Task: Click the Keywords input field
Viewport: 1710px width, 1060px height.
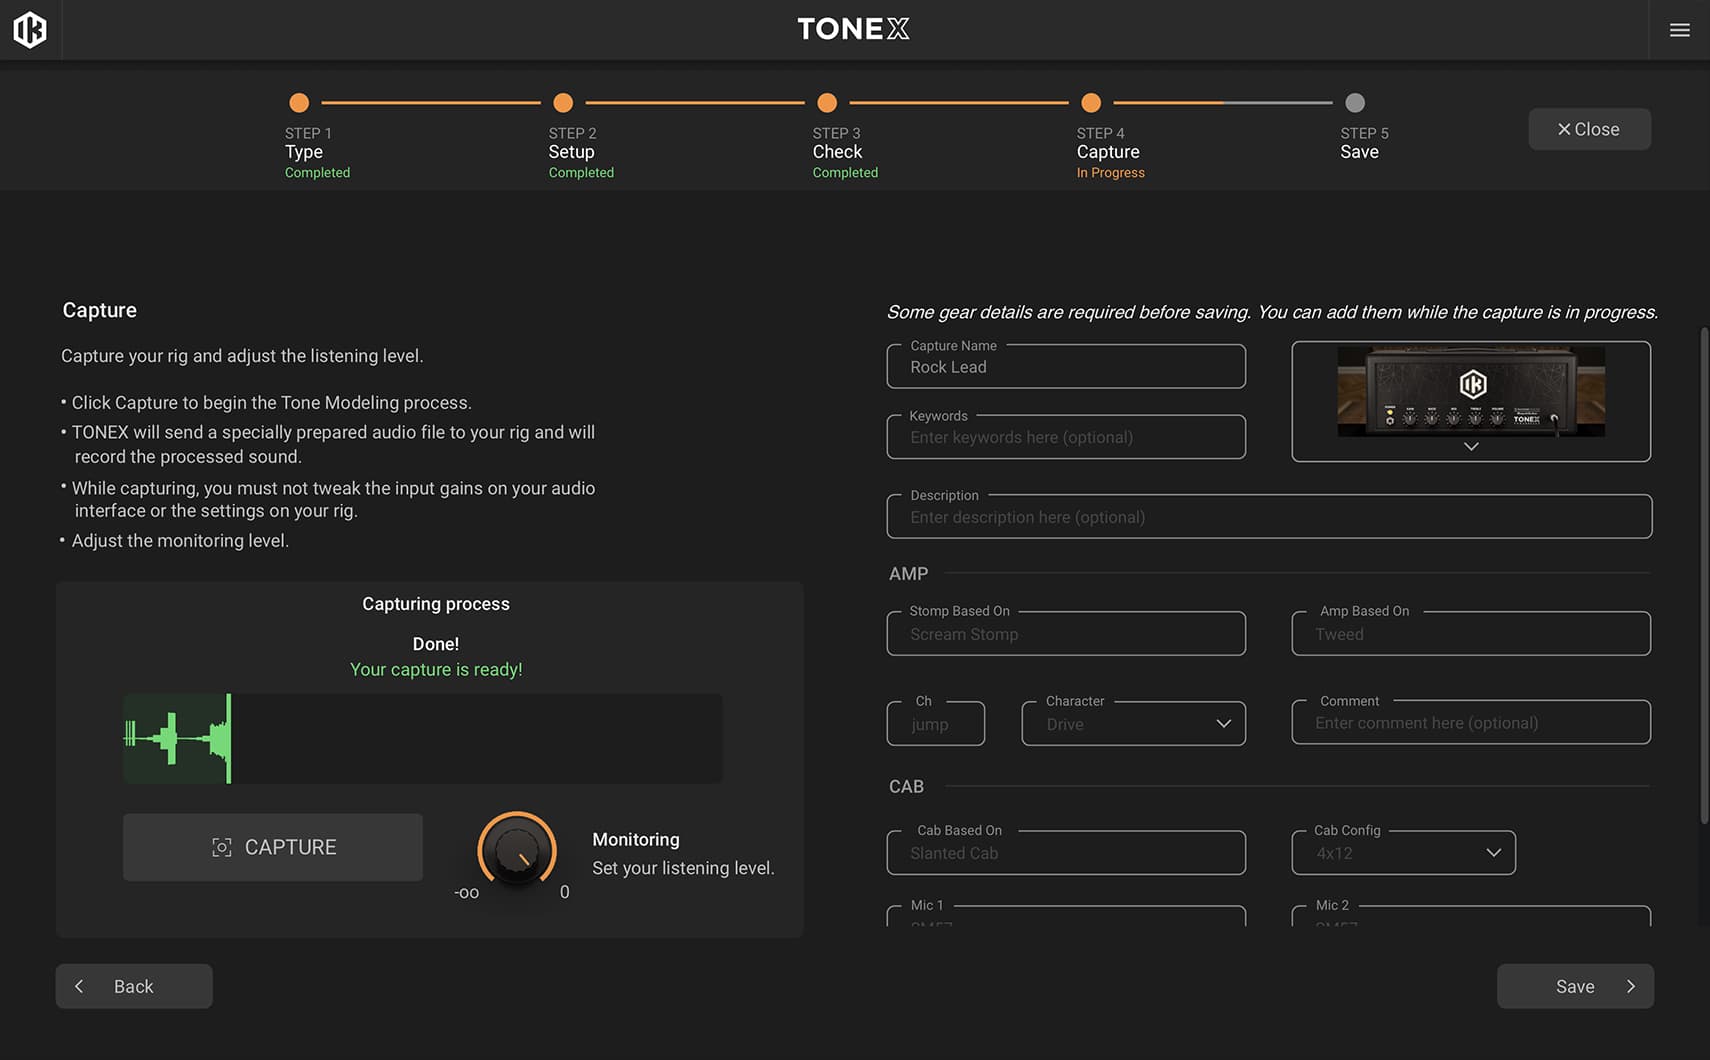Action: (x=1065, y=438)
